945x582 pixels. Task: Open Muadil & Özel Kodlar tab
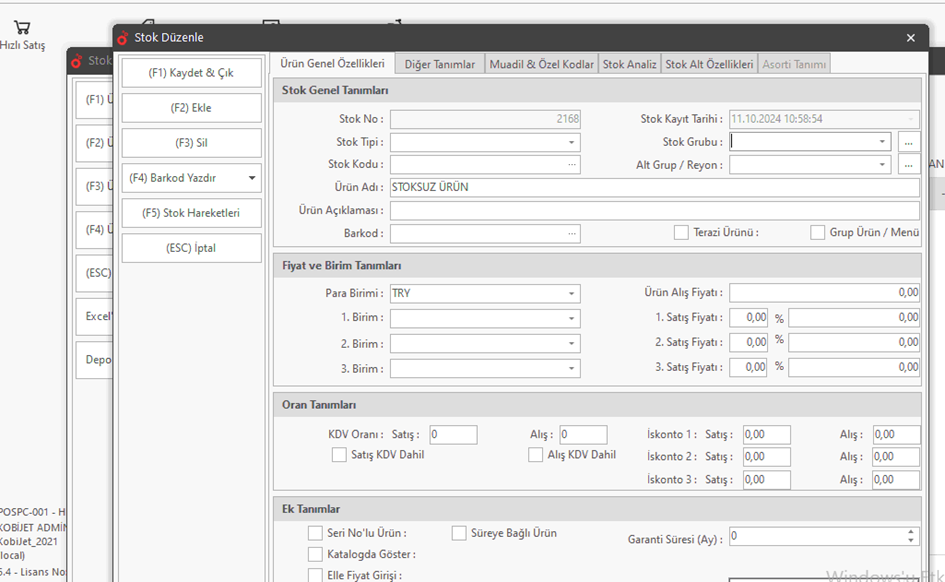541,64
